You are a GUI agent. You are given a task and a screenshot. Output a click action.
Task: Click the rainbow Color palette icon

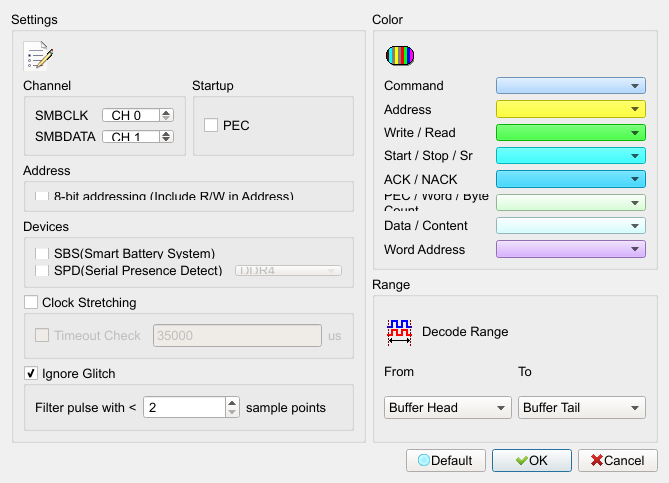click(400, 55)
